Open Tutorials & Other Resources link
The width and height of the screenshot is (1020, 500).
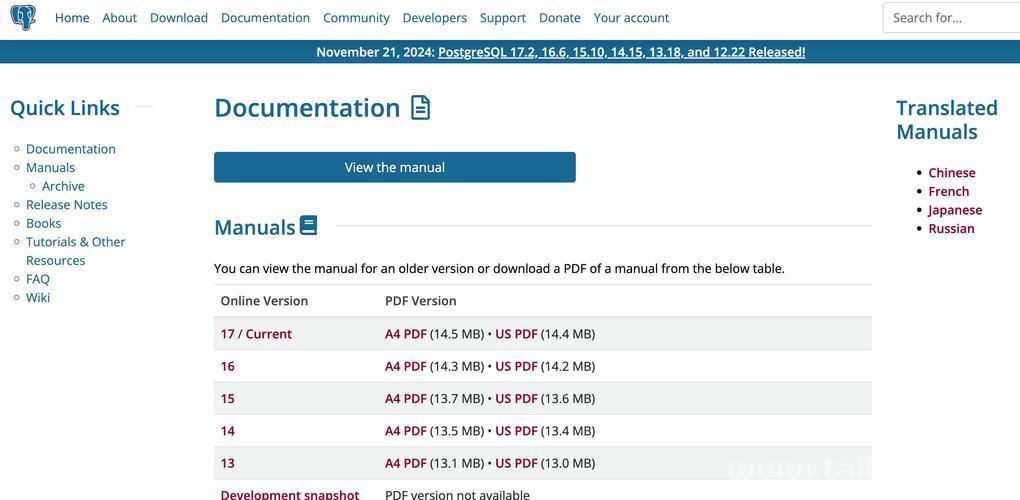75,251
